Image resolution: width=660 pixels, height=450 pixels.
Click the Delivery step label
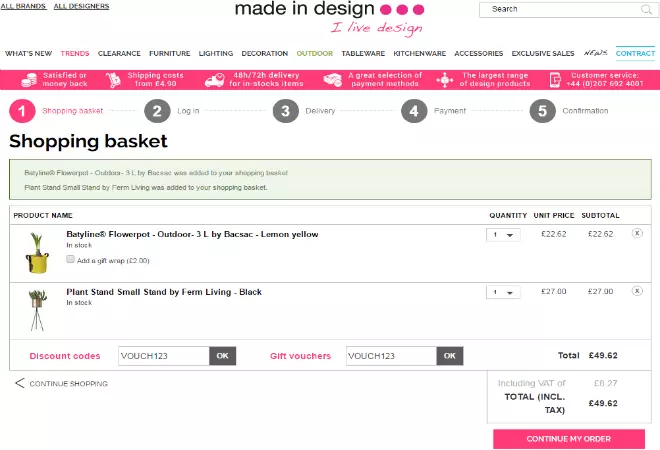click(320, 111)
